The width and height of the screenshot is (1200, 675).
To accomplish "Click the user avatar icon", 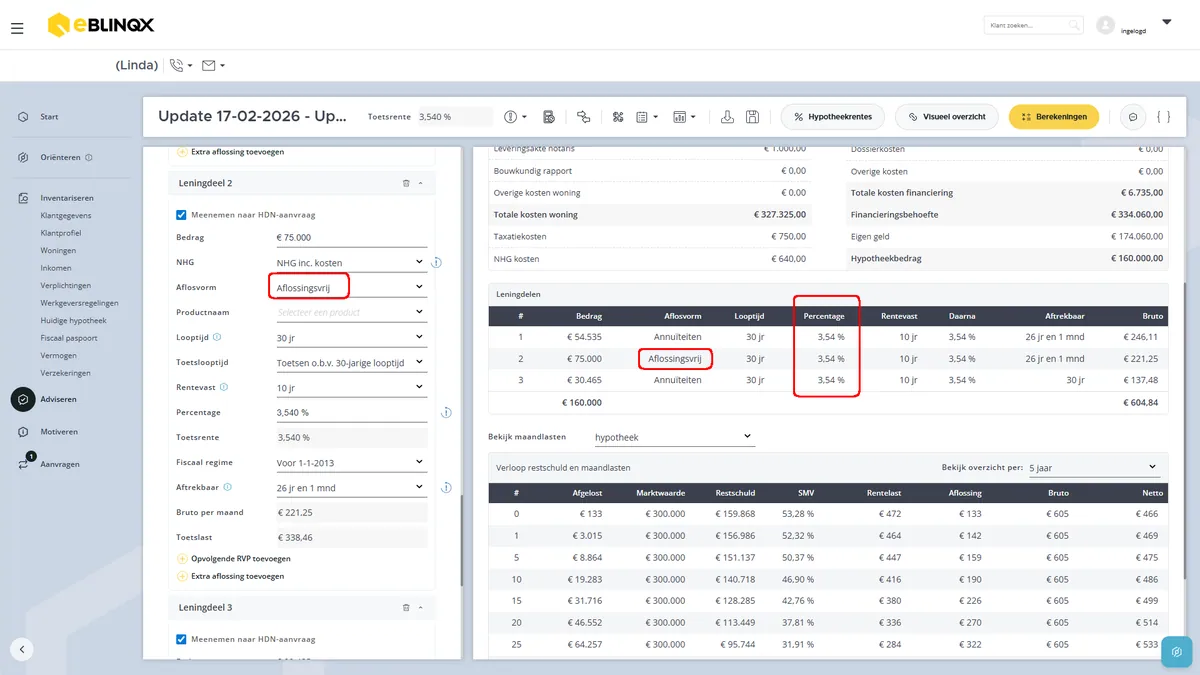I will 1105,25.
